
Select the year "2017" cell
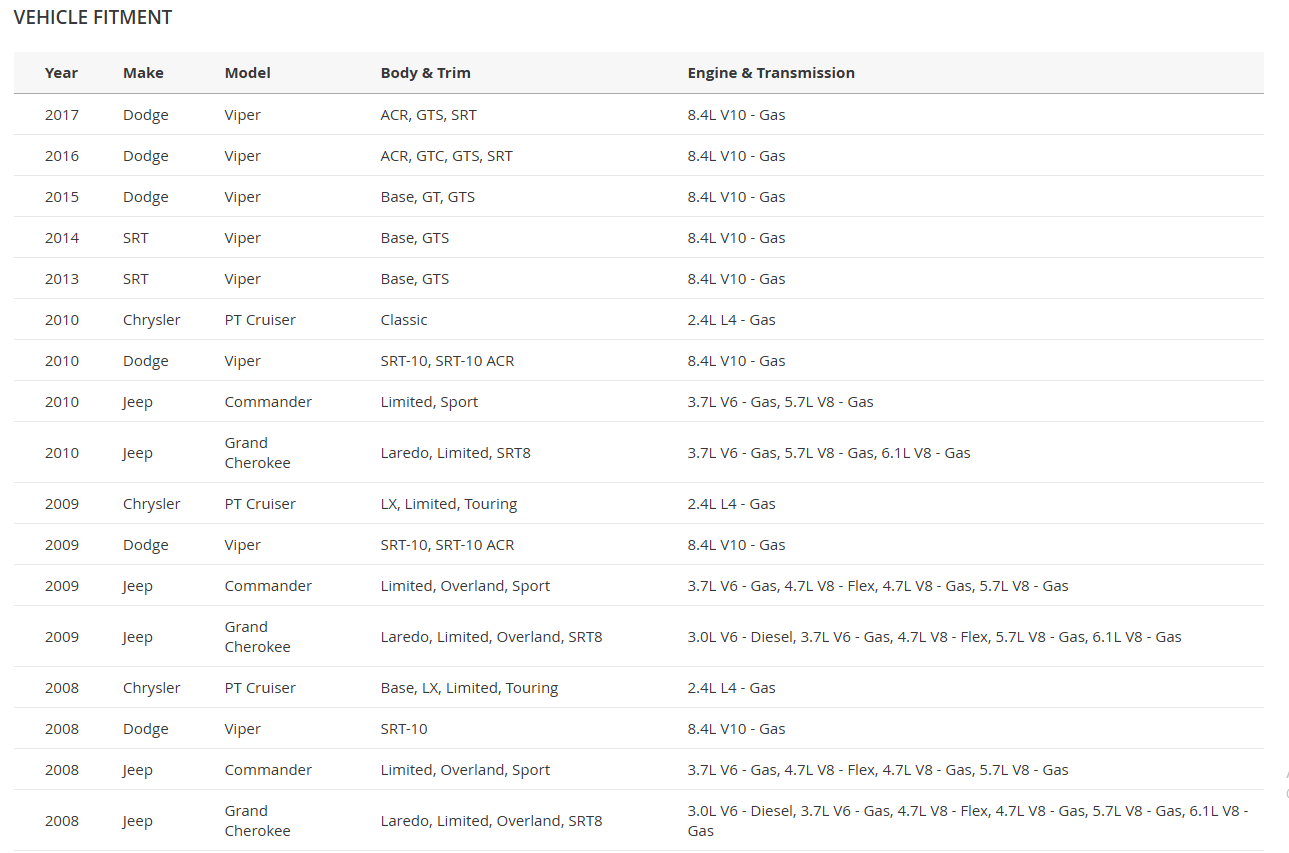click(62, 115)
